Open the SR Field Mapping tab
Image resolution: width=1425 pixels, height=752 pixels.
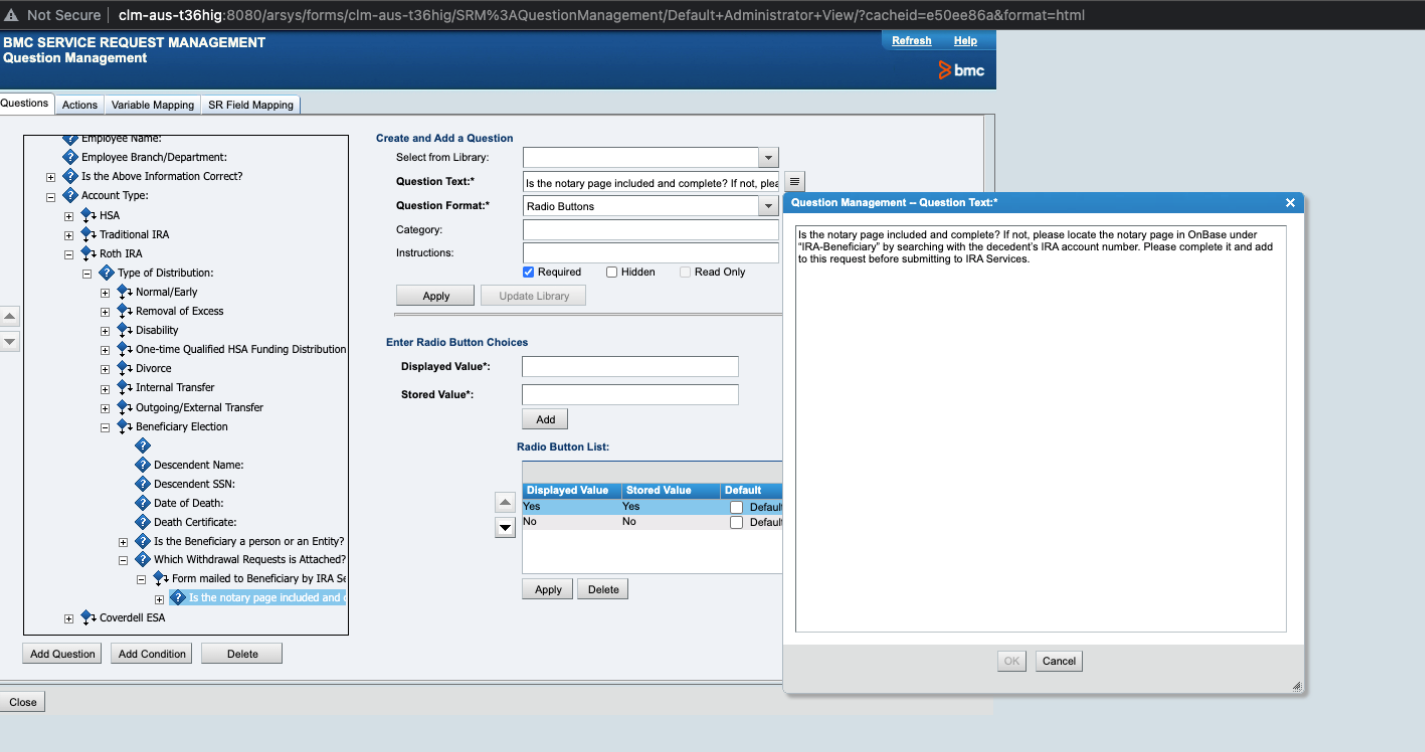coord(251,105)
